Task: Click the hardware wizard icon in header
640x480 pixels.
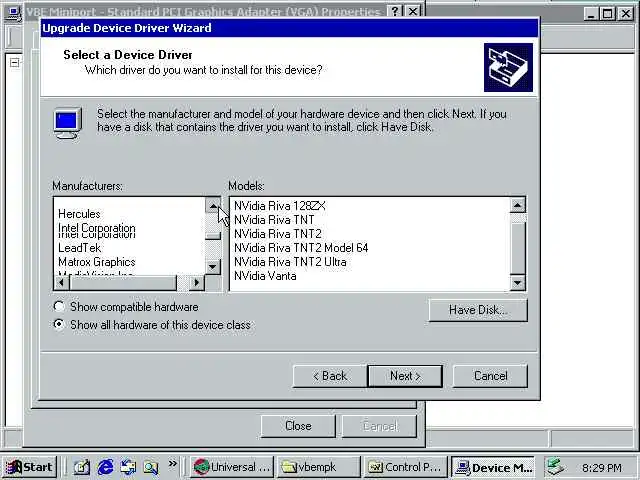Action: tap(508, 67)
